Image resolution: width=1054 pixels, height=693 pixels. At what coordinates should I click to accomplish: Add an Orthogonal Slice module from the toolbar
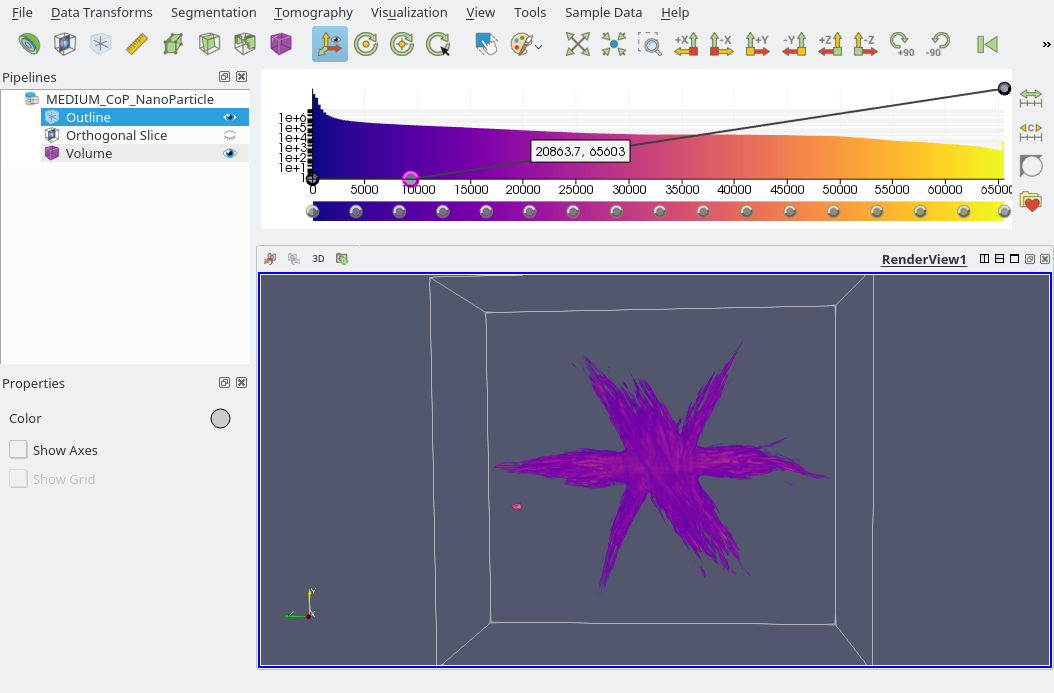tap(65, 44)
